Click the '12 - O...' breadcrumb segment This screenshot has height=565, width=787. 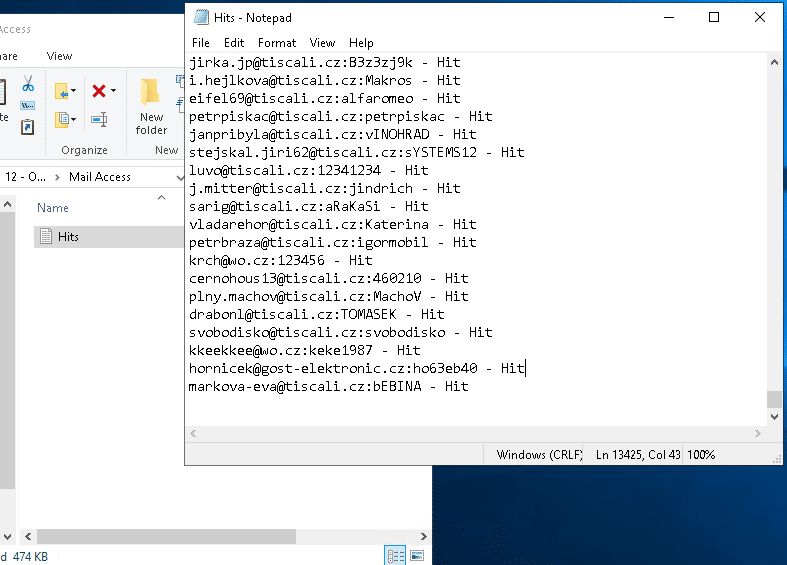point(25,177)
